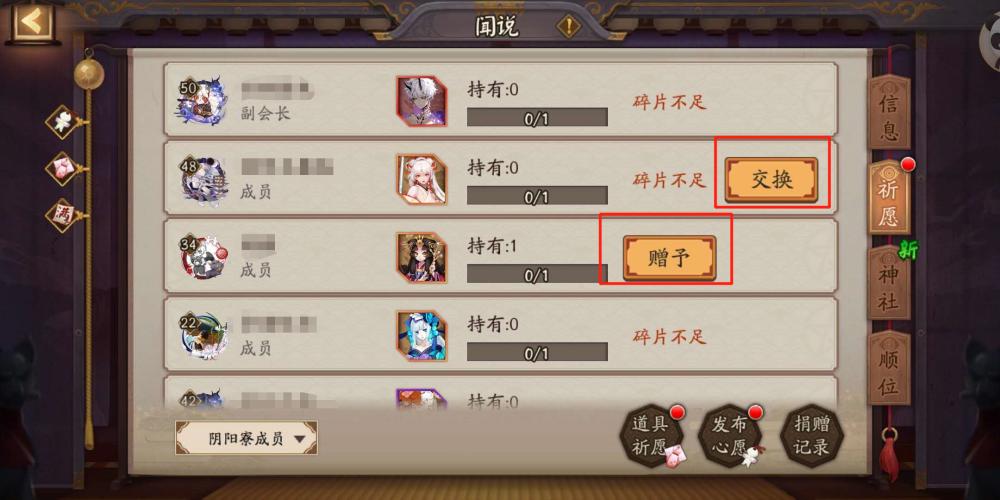Screen dimensions: 1000x500
Task: Click the 交换 button
Action: [x=771, y=180]
